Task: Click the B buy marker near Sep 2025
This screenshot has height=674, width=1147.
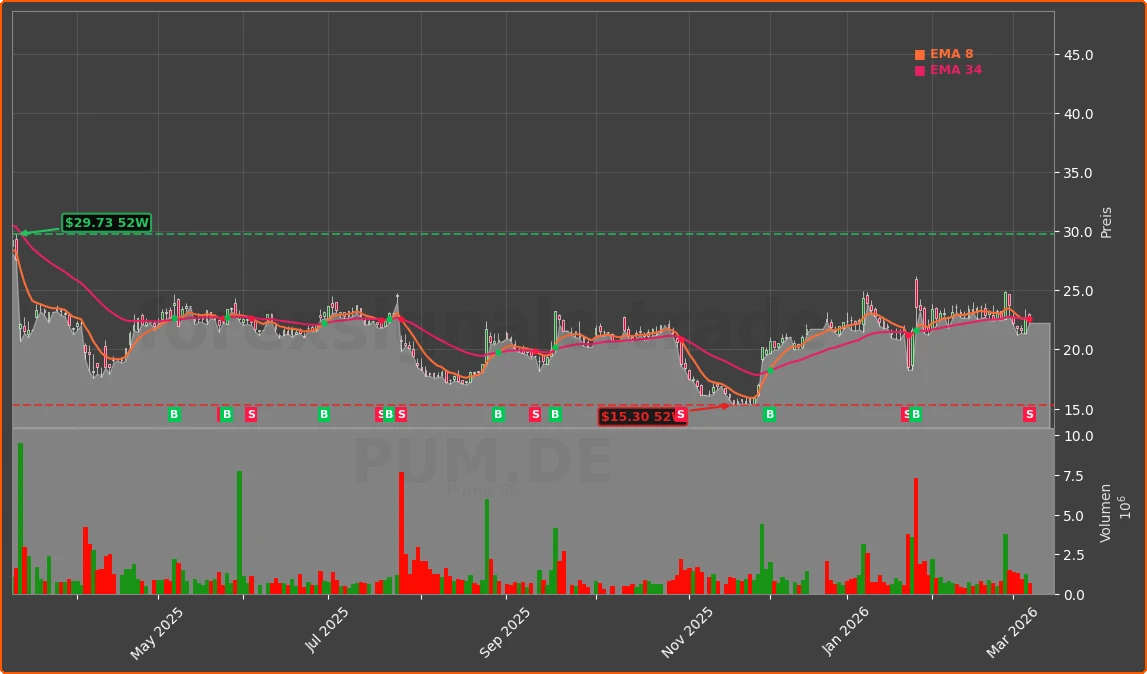Action: [x=497, y=413]
